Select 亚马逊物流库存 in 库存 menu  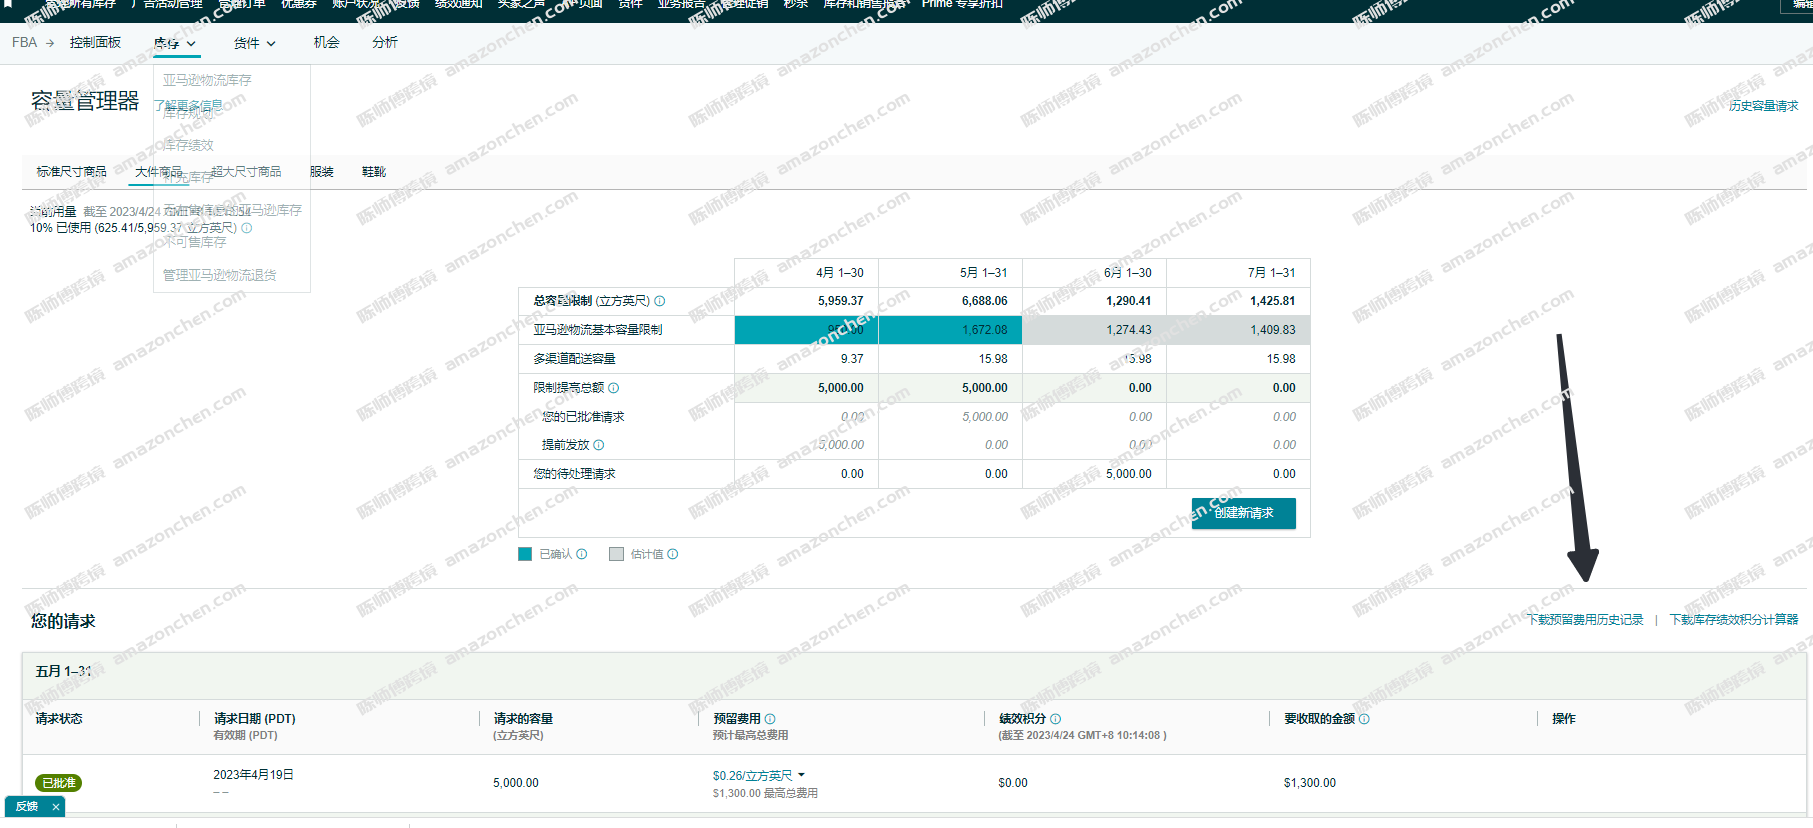pyautogui.click(x=207, y=80)
